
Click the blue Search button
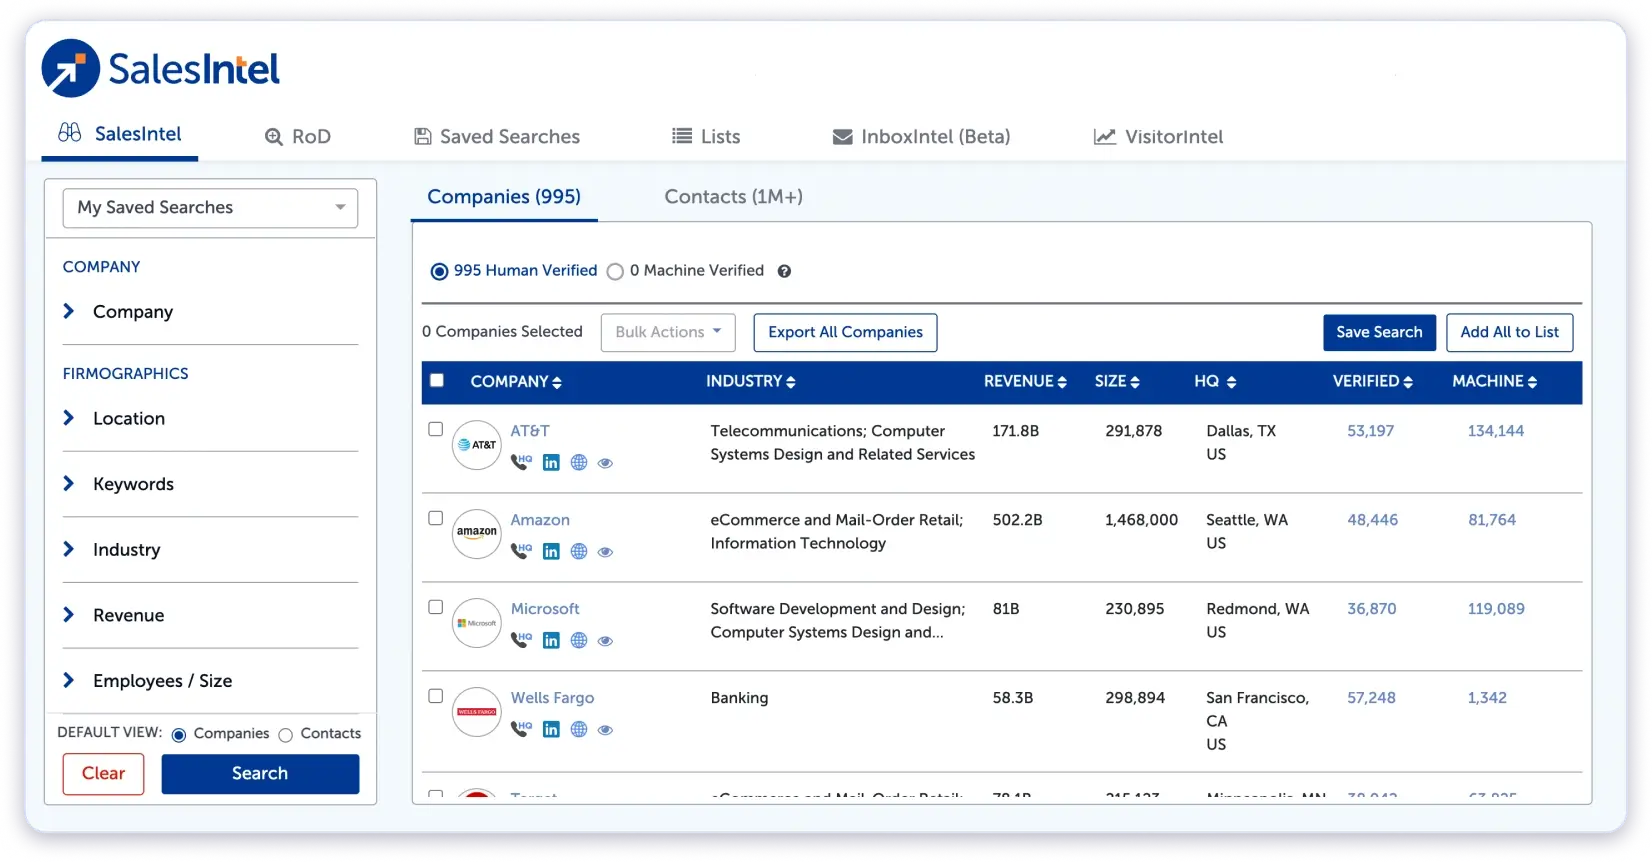260,774
